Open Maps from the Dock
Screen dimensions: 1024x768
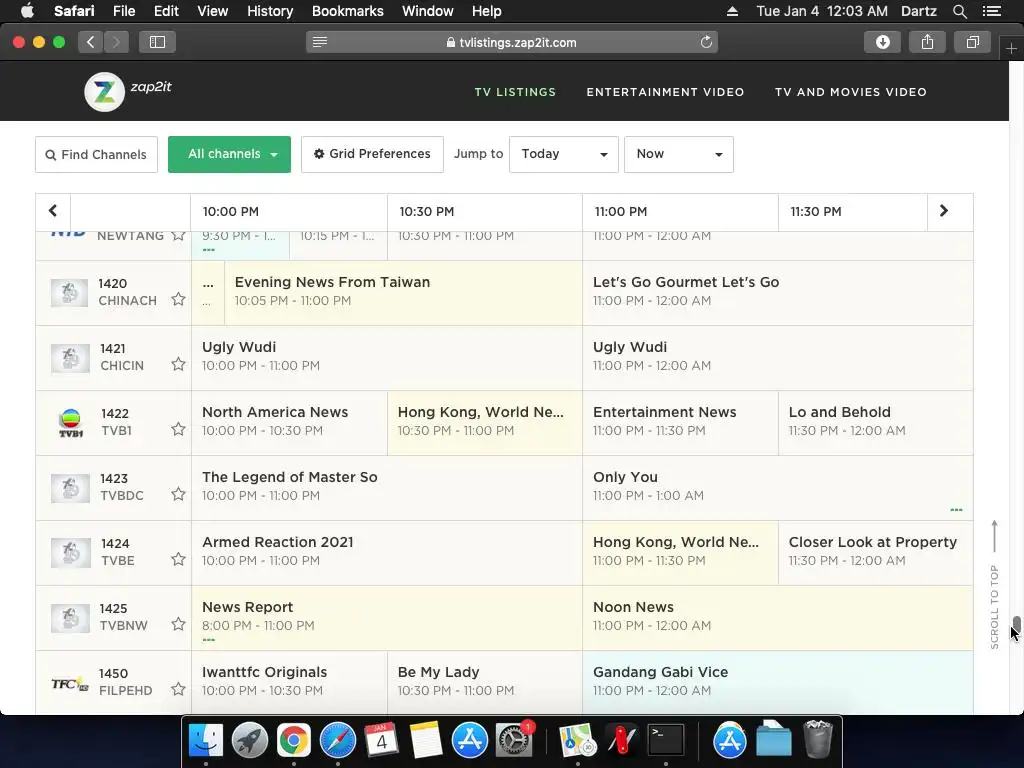tap(577, 741)
